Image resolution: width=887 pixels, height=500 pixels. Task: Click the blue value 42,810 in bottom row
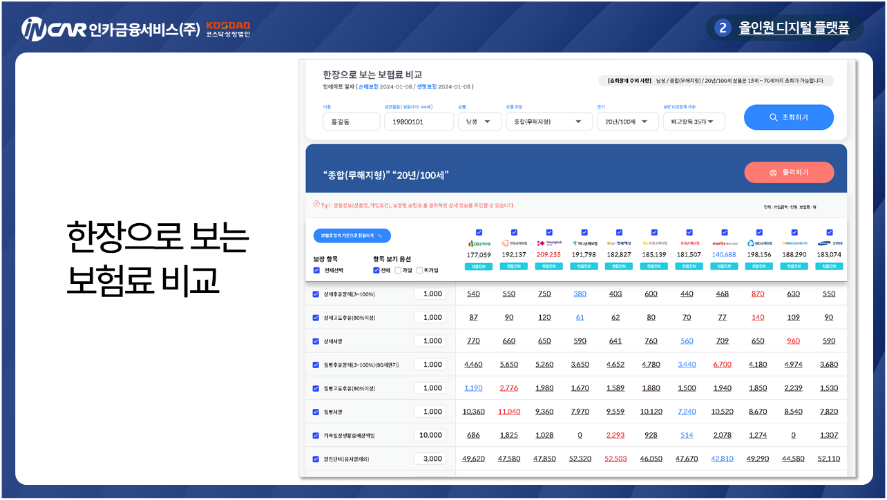722,459
